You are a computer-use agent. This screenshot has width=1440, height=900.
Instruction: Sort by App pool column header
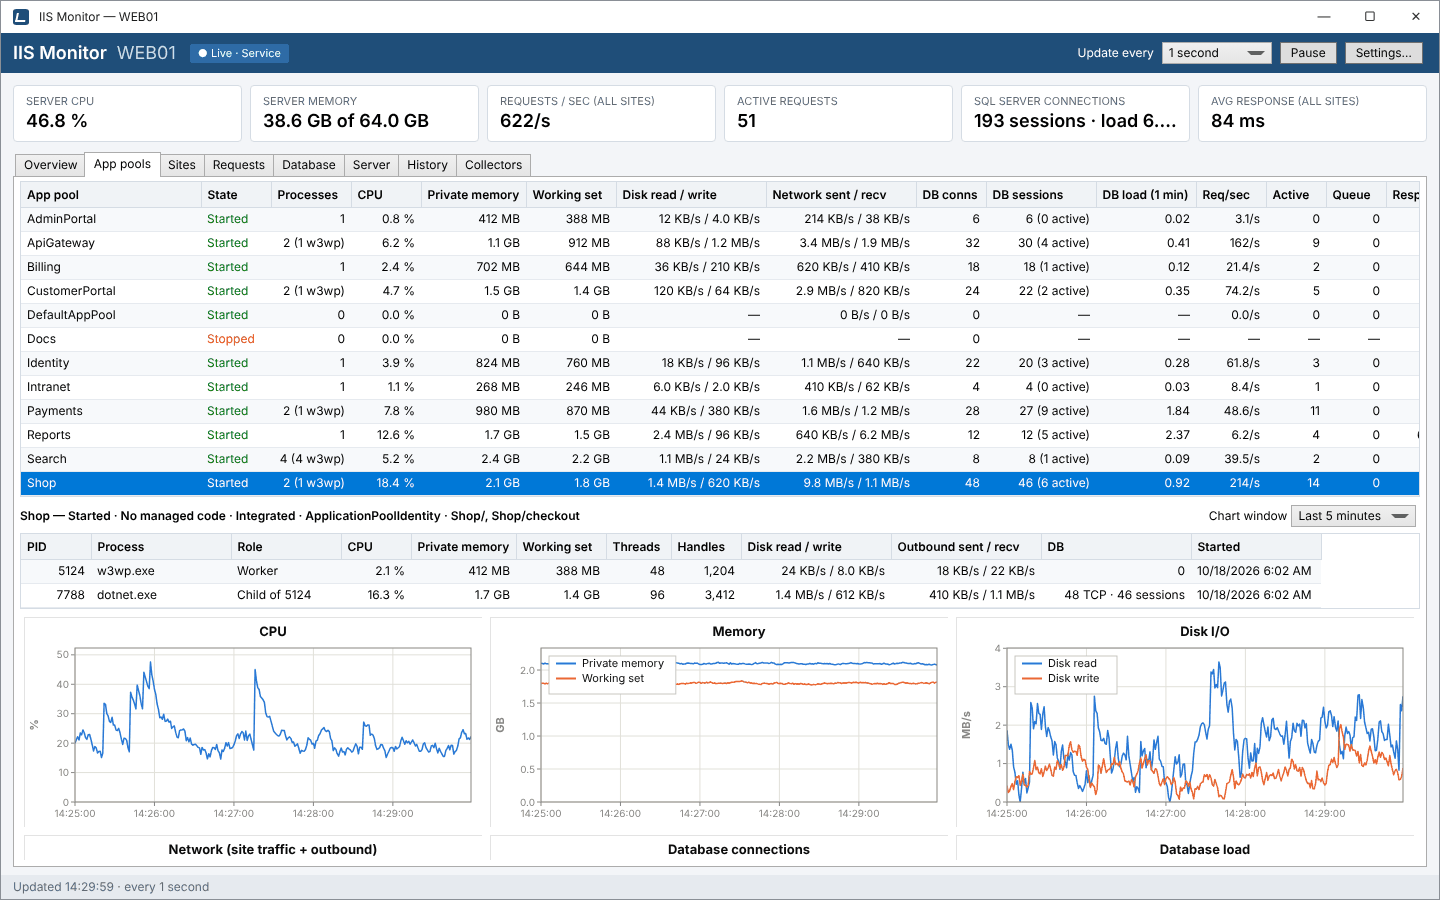point(110,195)
